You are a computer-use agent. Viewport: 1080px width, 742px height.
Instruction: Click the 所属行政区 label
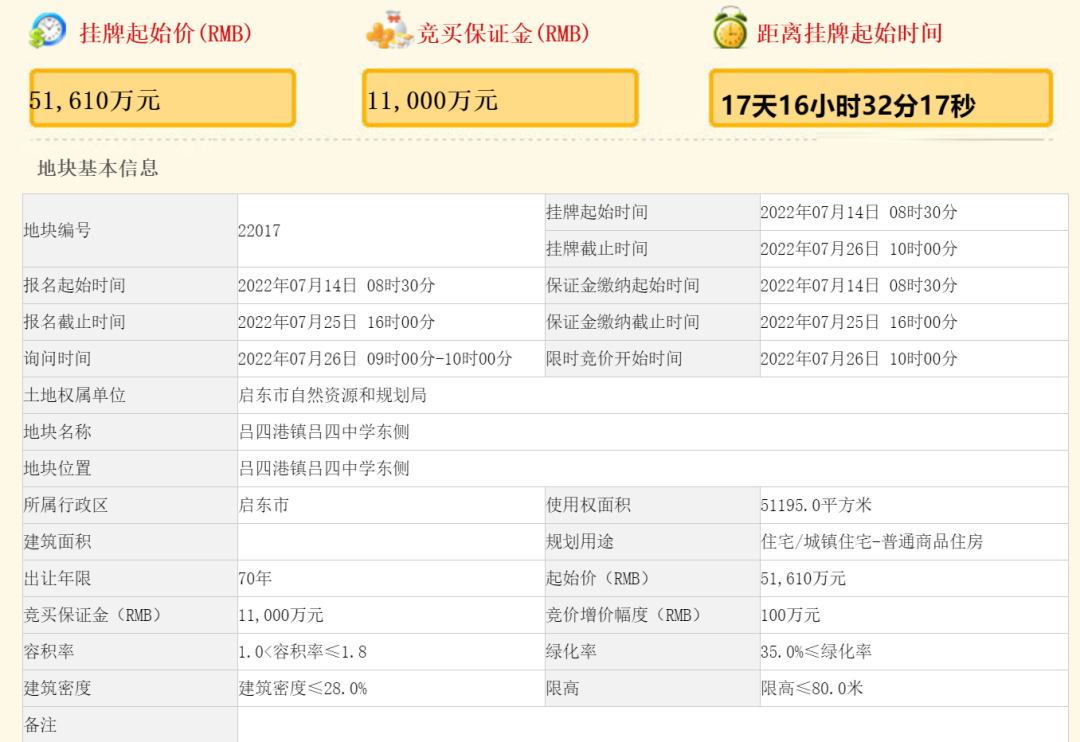[x=65, y=505]
